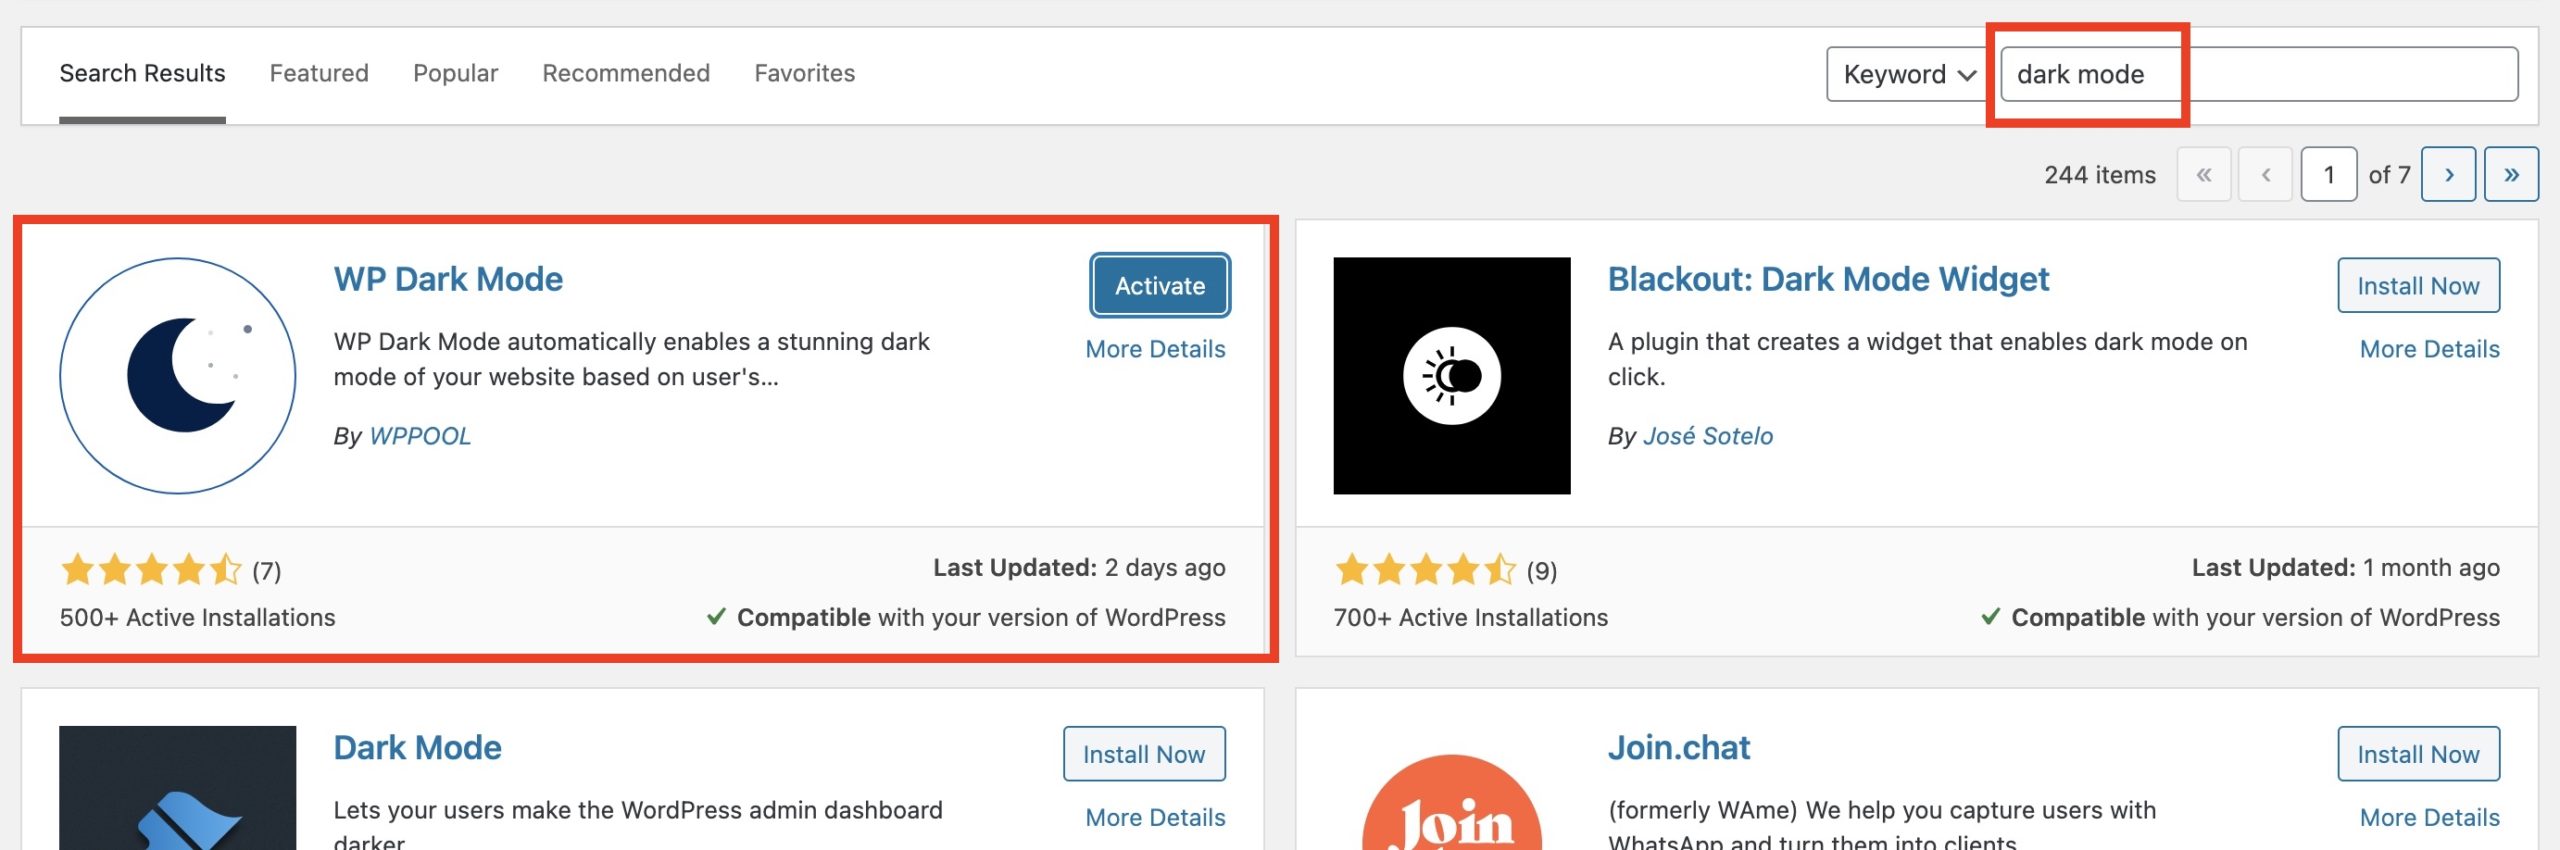Click the plugin search field containing 'dark mode'
This screenshot has width=2560, height=850.
2259,74
